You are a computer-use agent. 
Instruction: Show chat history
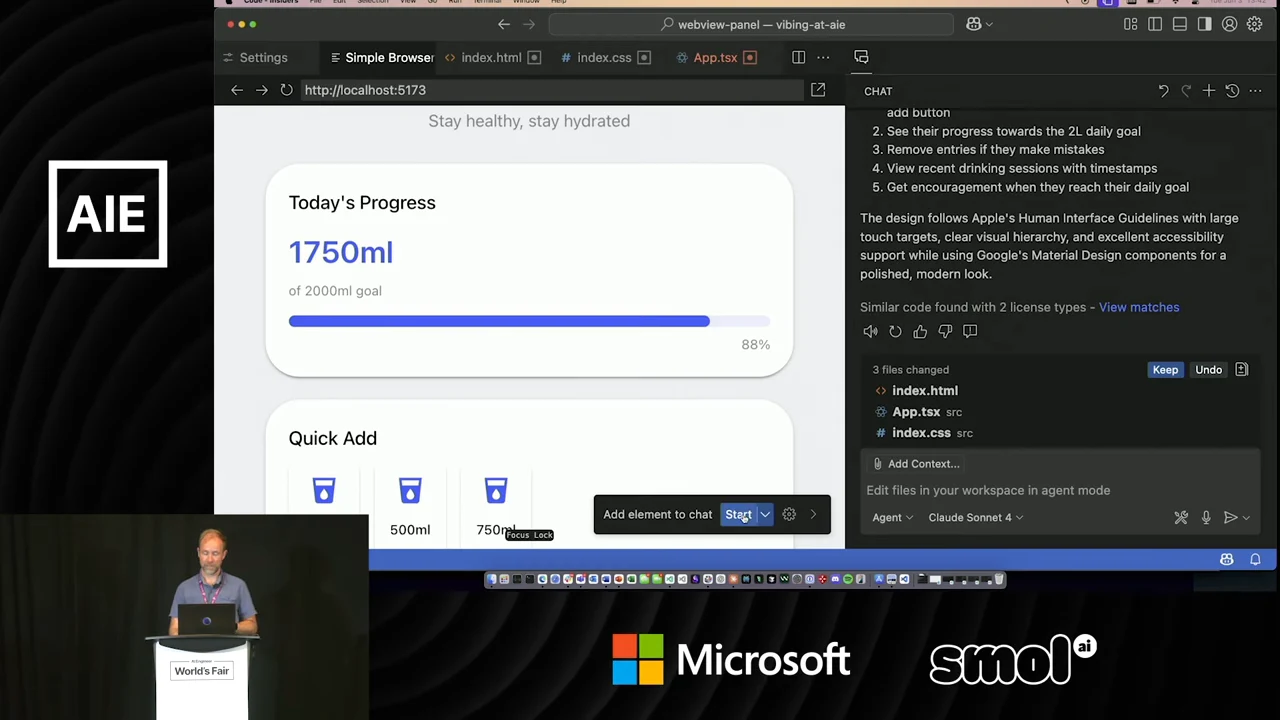point(1232,91)
